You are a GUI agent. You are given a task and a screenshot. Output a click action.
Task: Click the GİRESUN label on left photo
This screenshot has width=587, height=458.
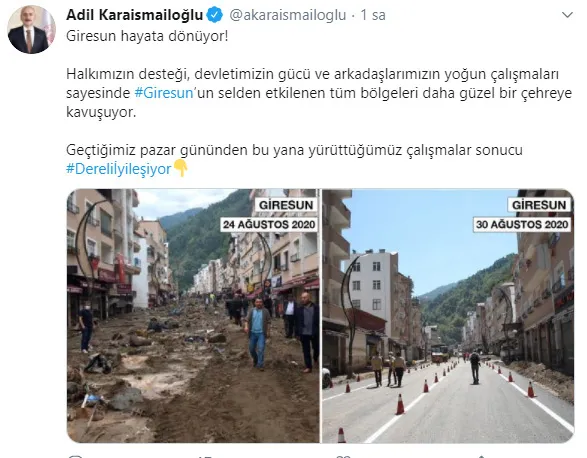(x=286, y=205)
